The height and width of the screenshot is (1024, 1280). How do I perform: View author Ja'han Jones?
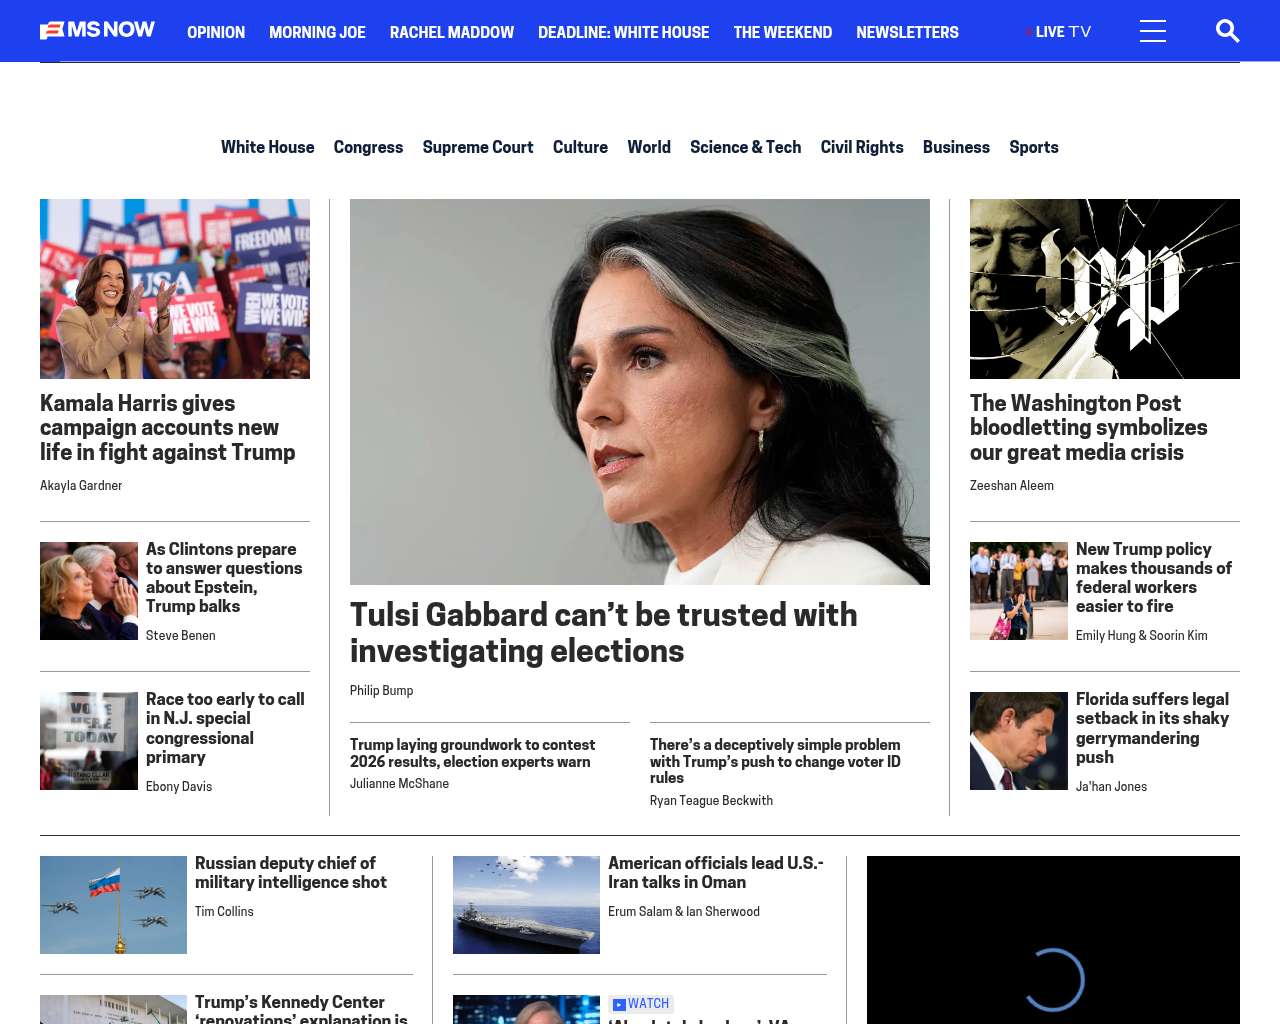1111,786
